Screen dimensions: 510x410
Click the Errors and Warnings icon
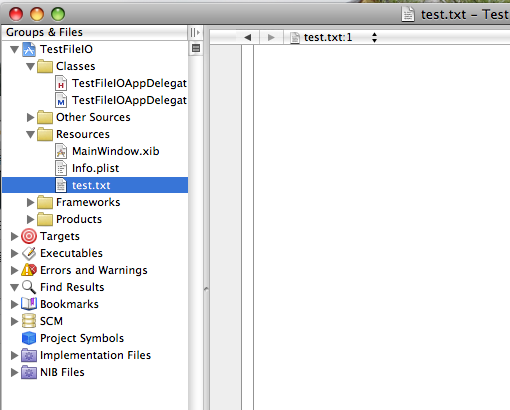tap(29, 270)
